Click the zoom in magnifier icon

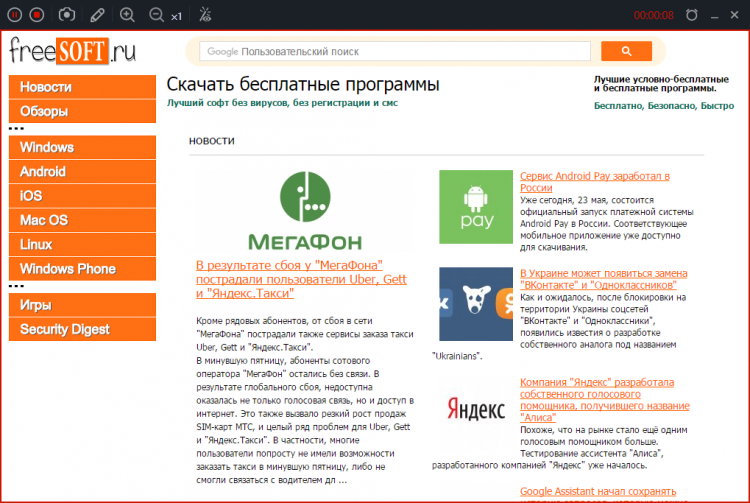[x=127, y=15]
